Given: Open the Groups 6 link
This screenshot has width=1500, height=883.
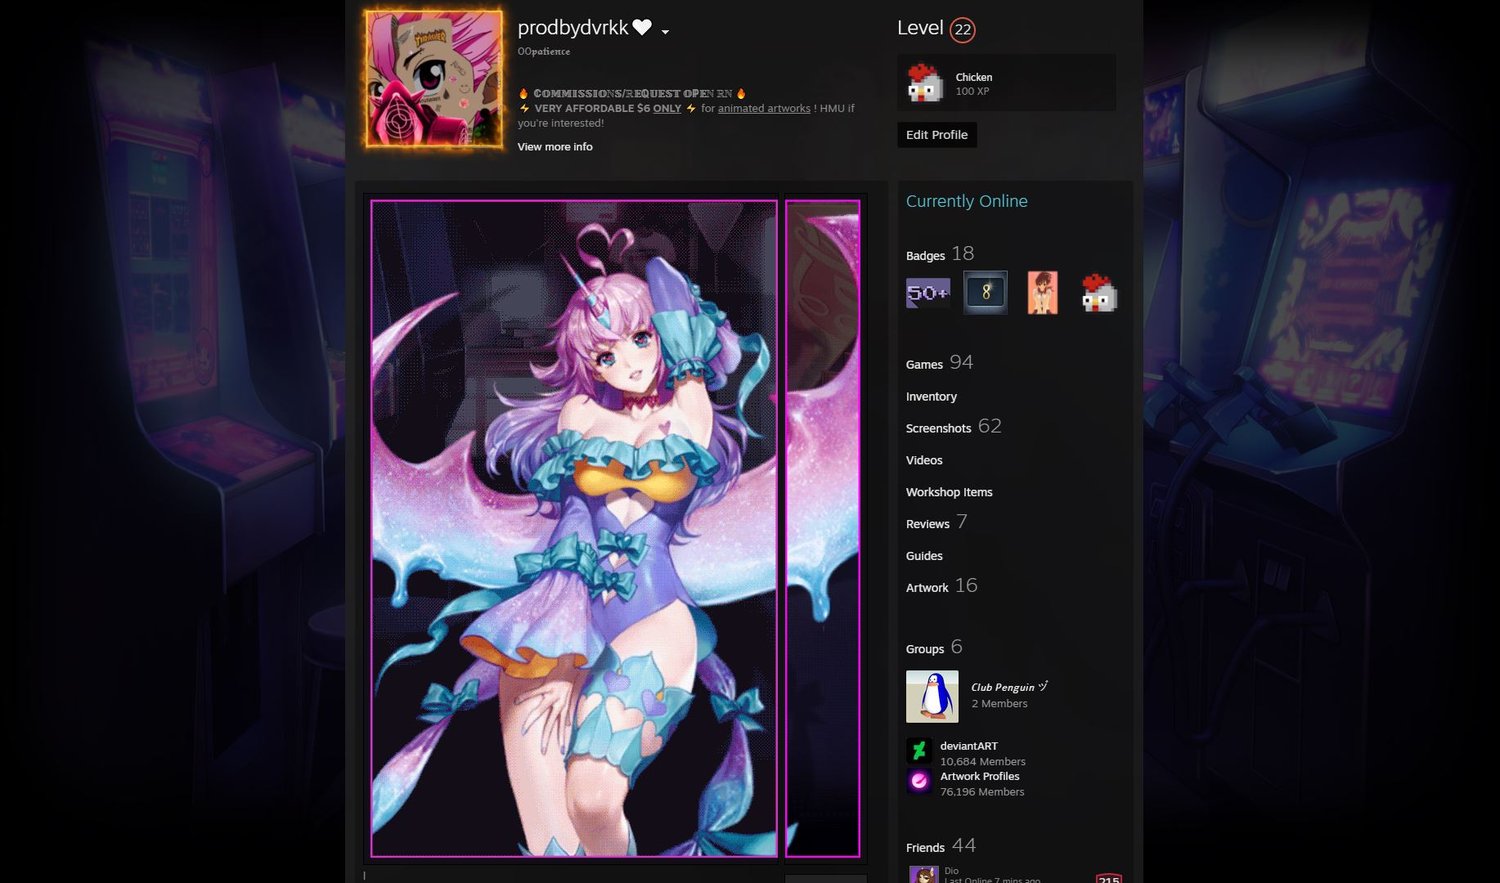Looking at the screenshot, I should (934, 648).
